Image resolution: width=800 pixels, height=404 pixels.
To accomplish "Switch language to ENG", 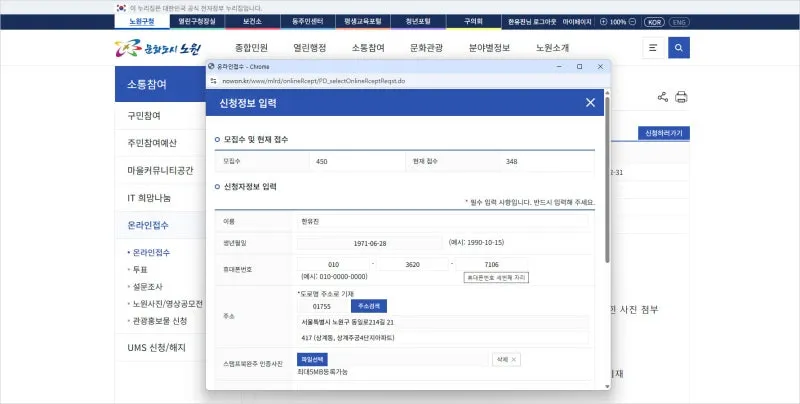I will coord(678,21).
